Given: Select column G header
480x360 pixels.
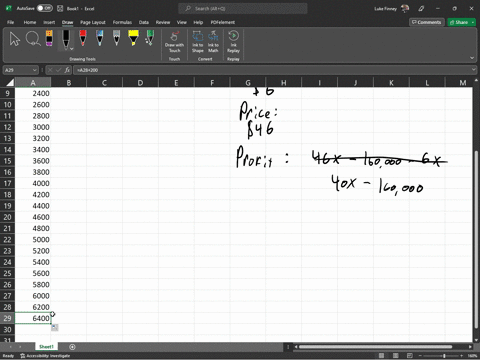Looking at the screenshot, I should pos(248,83).
